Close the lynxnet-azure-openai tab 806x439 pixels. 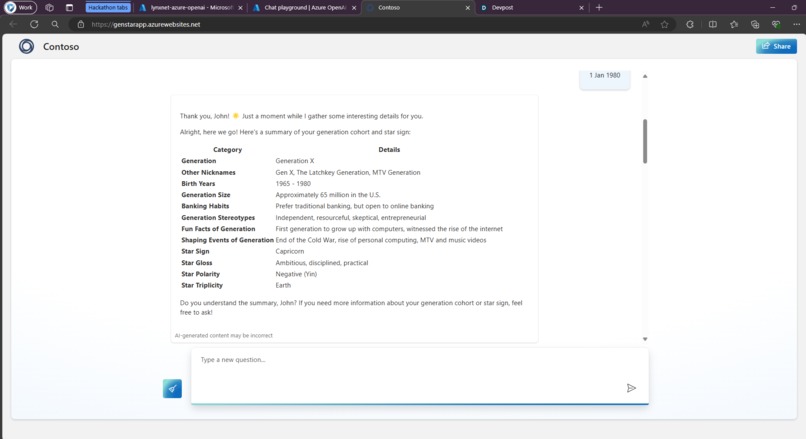coord(240,8)
